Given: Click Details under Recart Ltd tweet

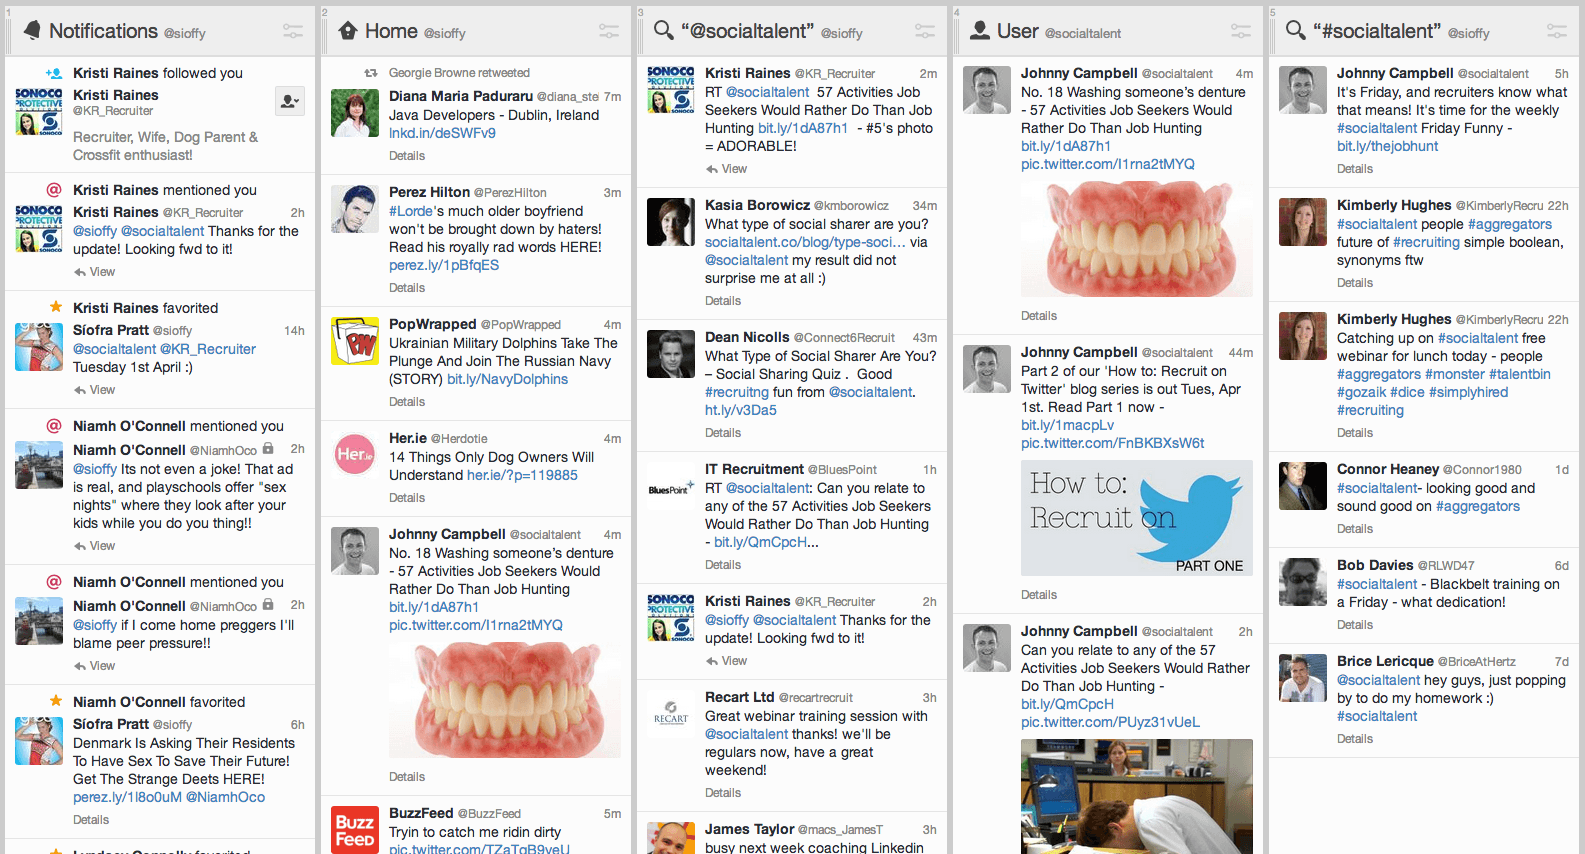Looking at the screenshot, I should (x=723, y=793).
